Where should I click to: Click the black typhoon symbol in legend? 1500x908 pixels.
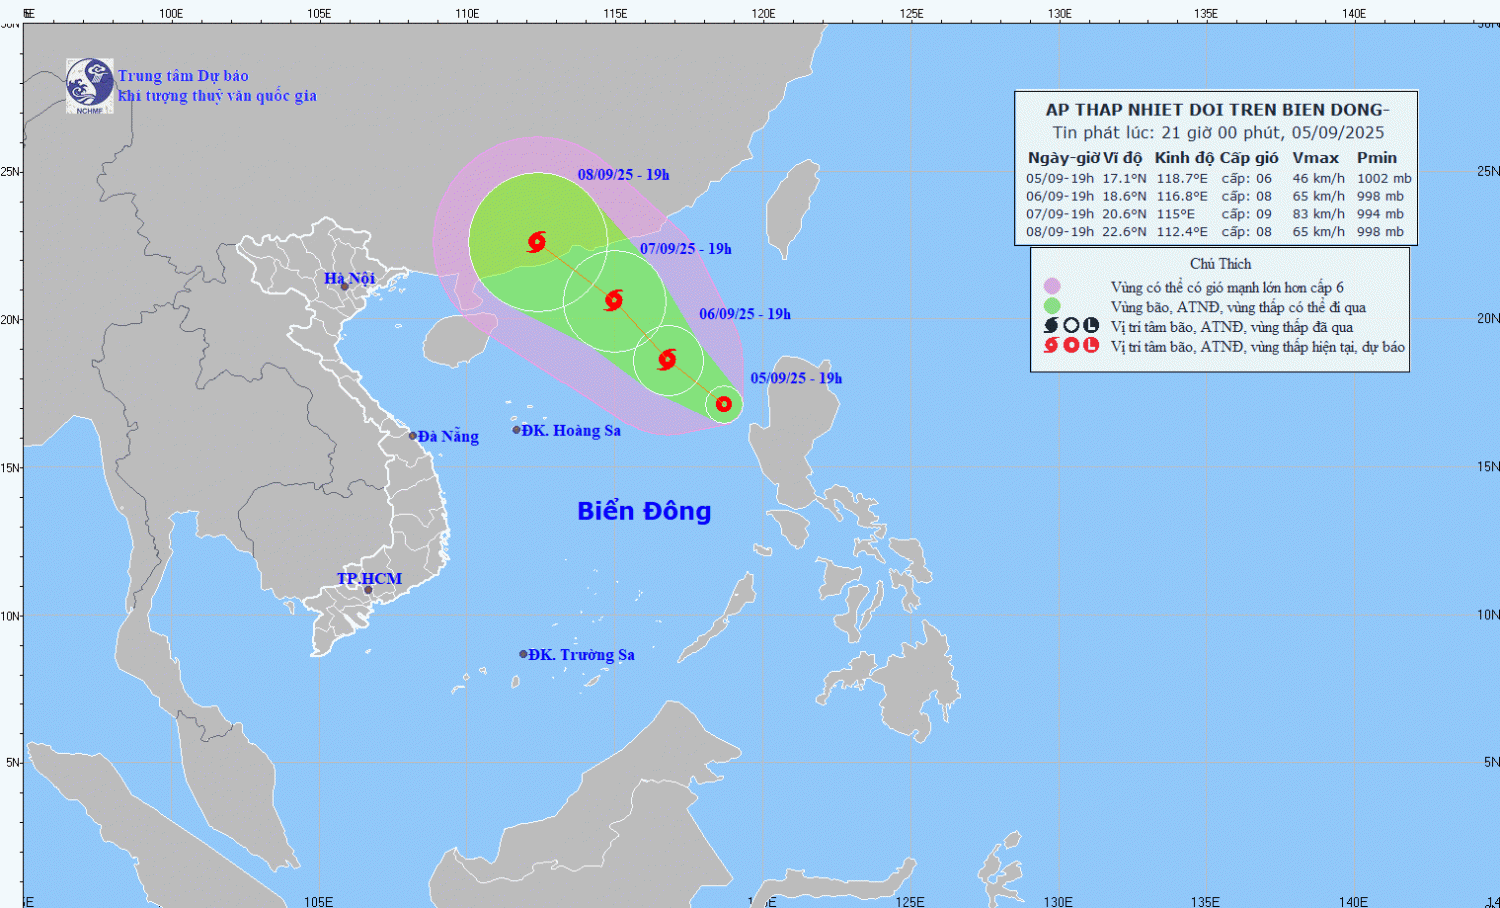[x=1051, y=326]
